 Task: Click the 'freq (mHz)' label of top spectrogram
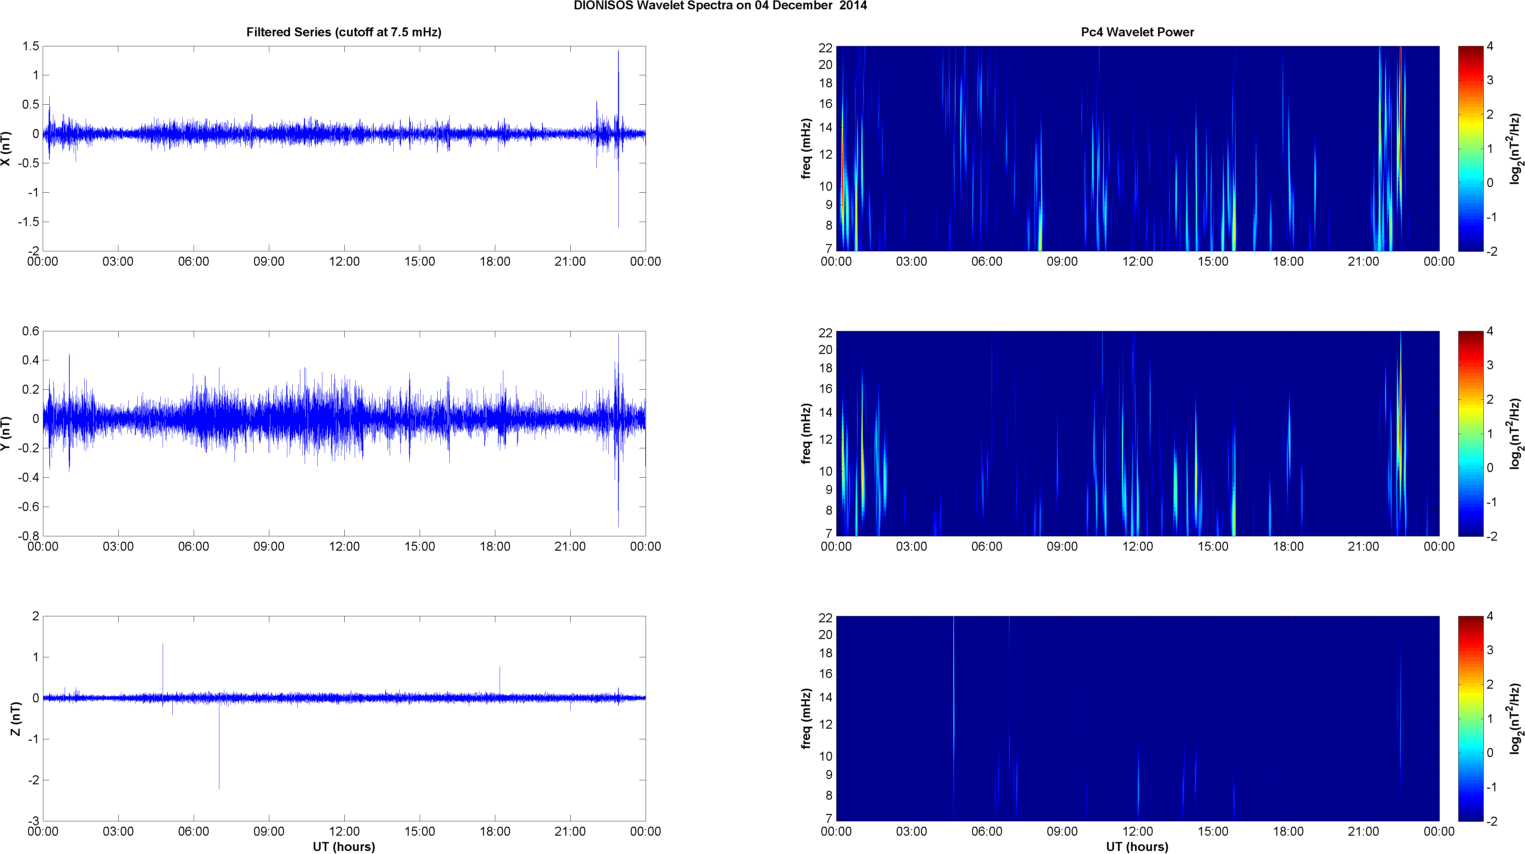(806, 148)
